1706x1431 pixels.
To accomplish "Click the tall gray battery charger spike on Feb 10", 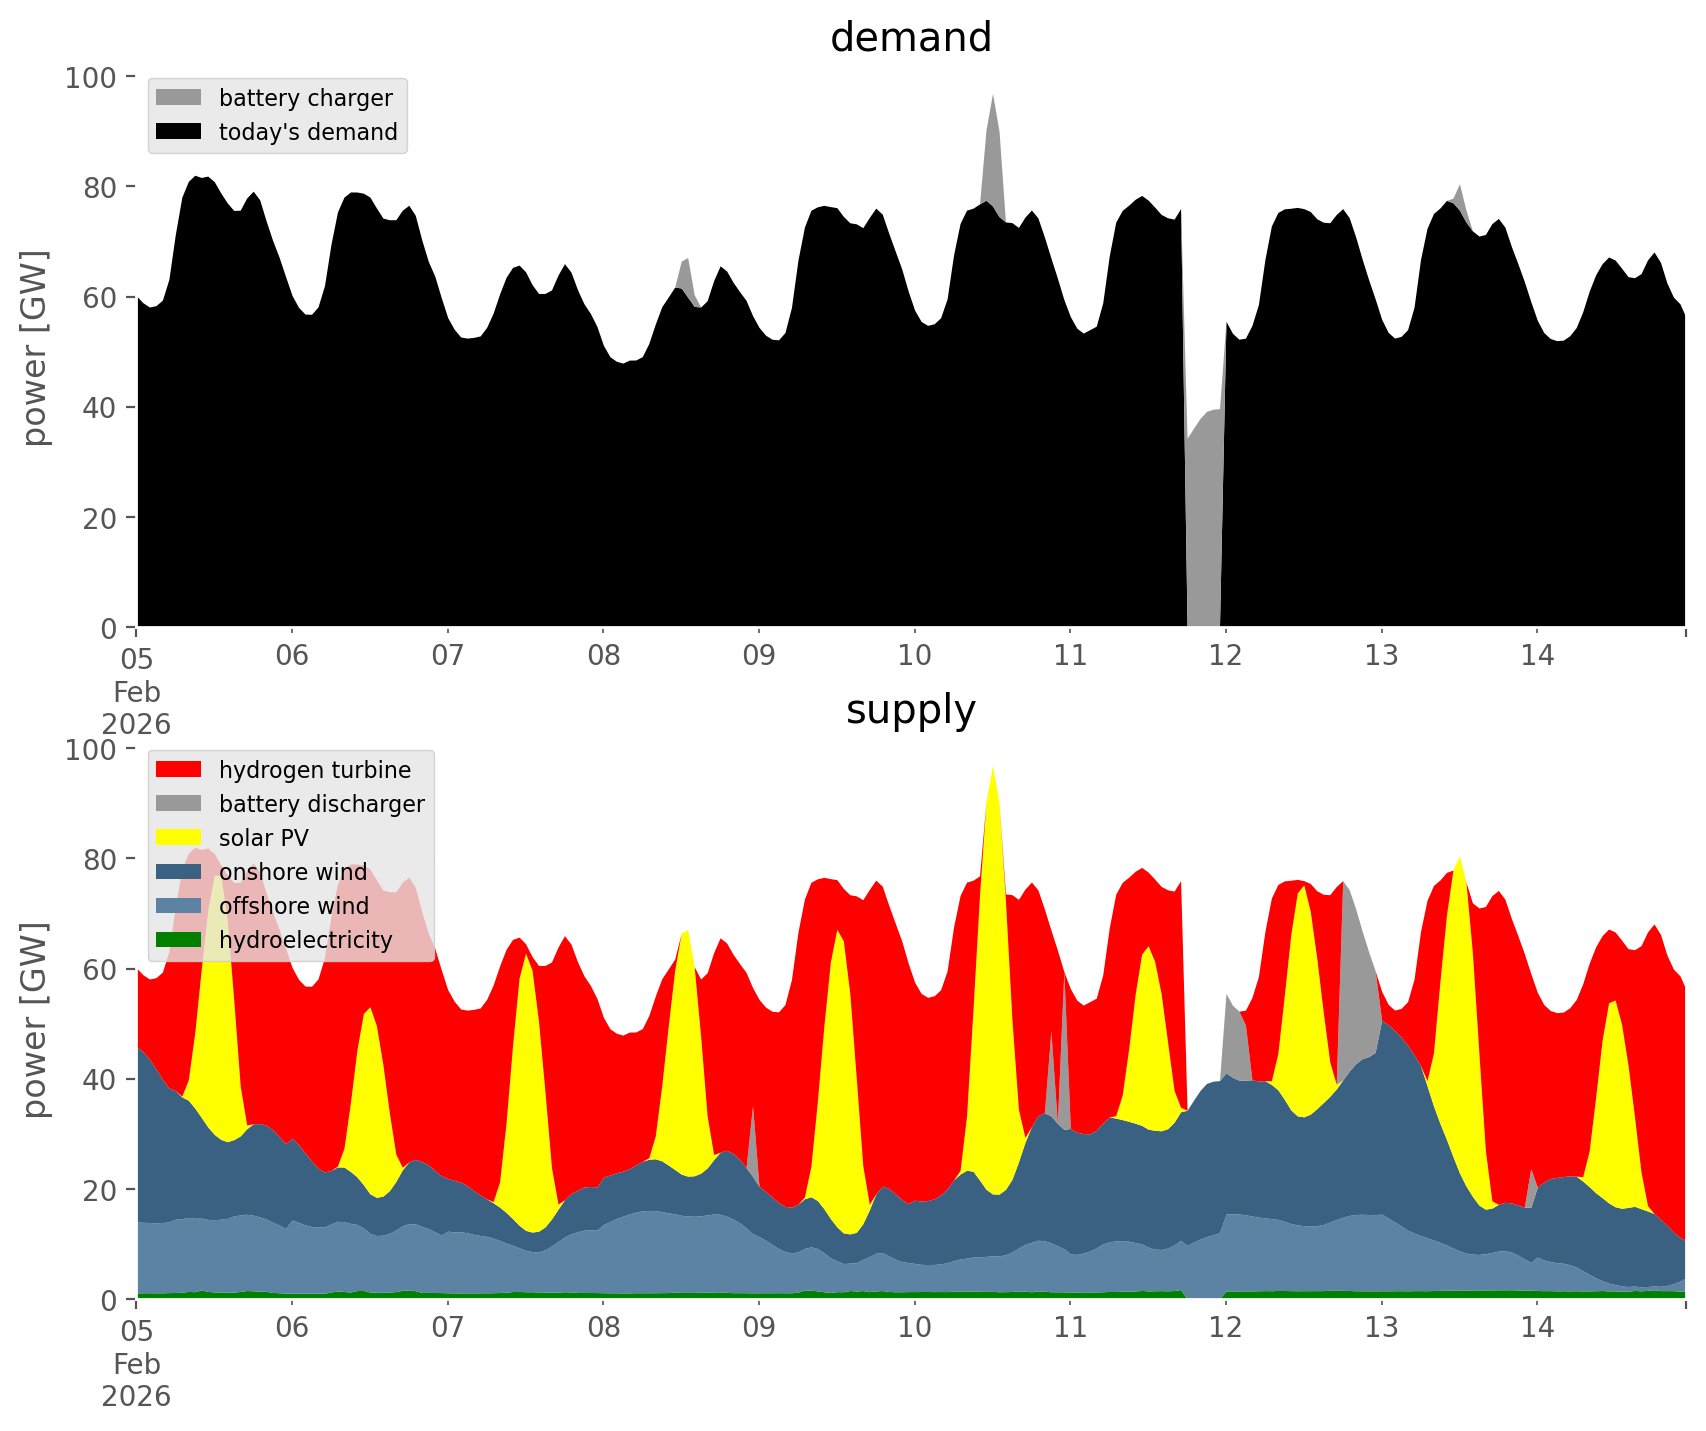I will pos(992,140).
